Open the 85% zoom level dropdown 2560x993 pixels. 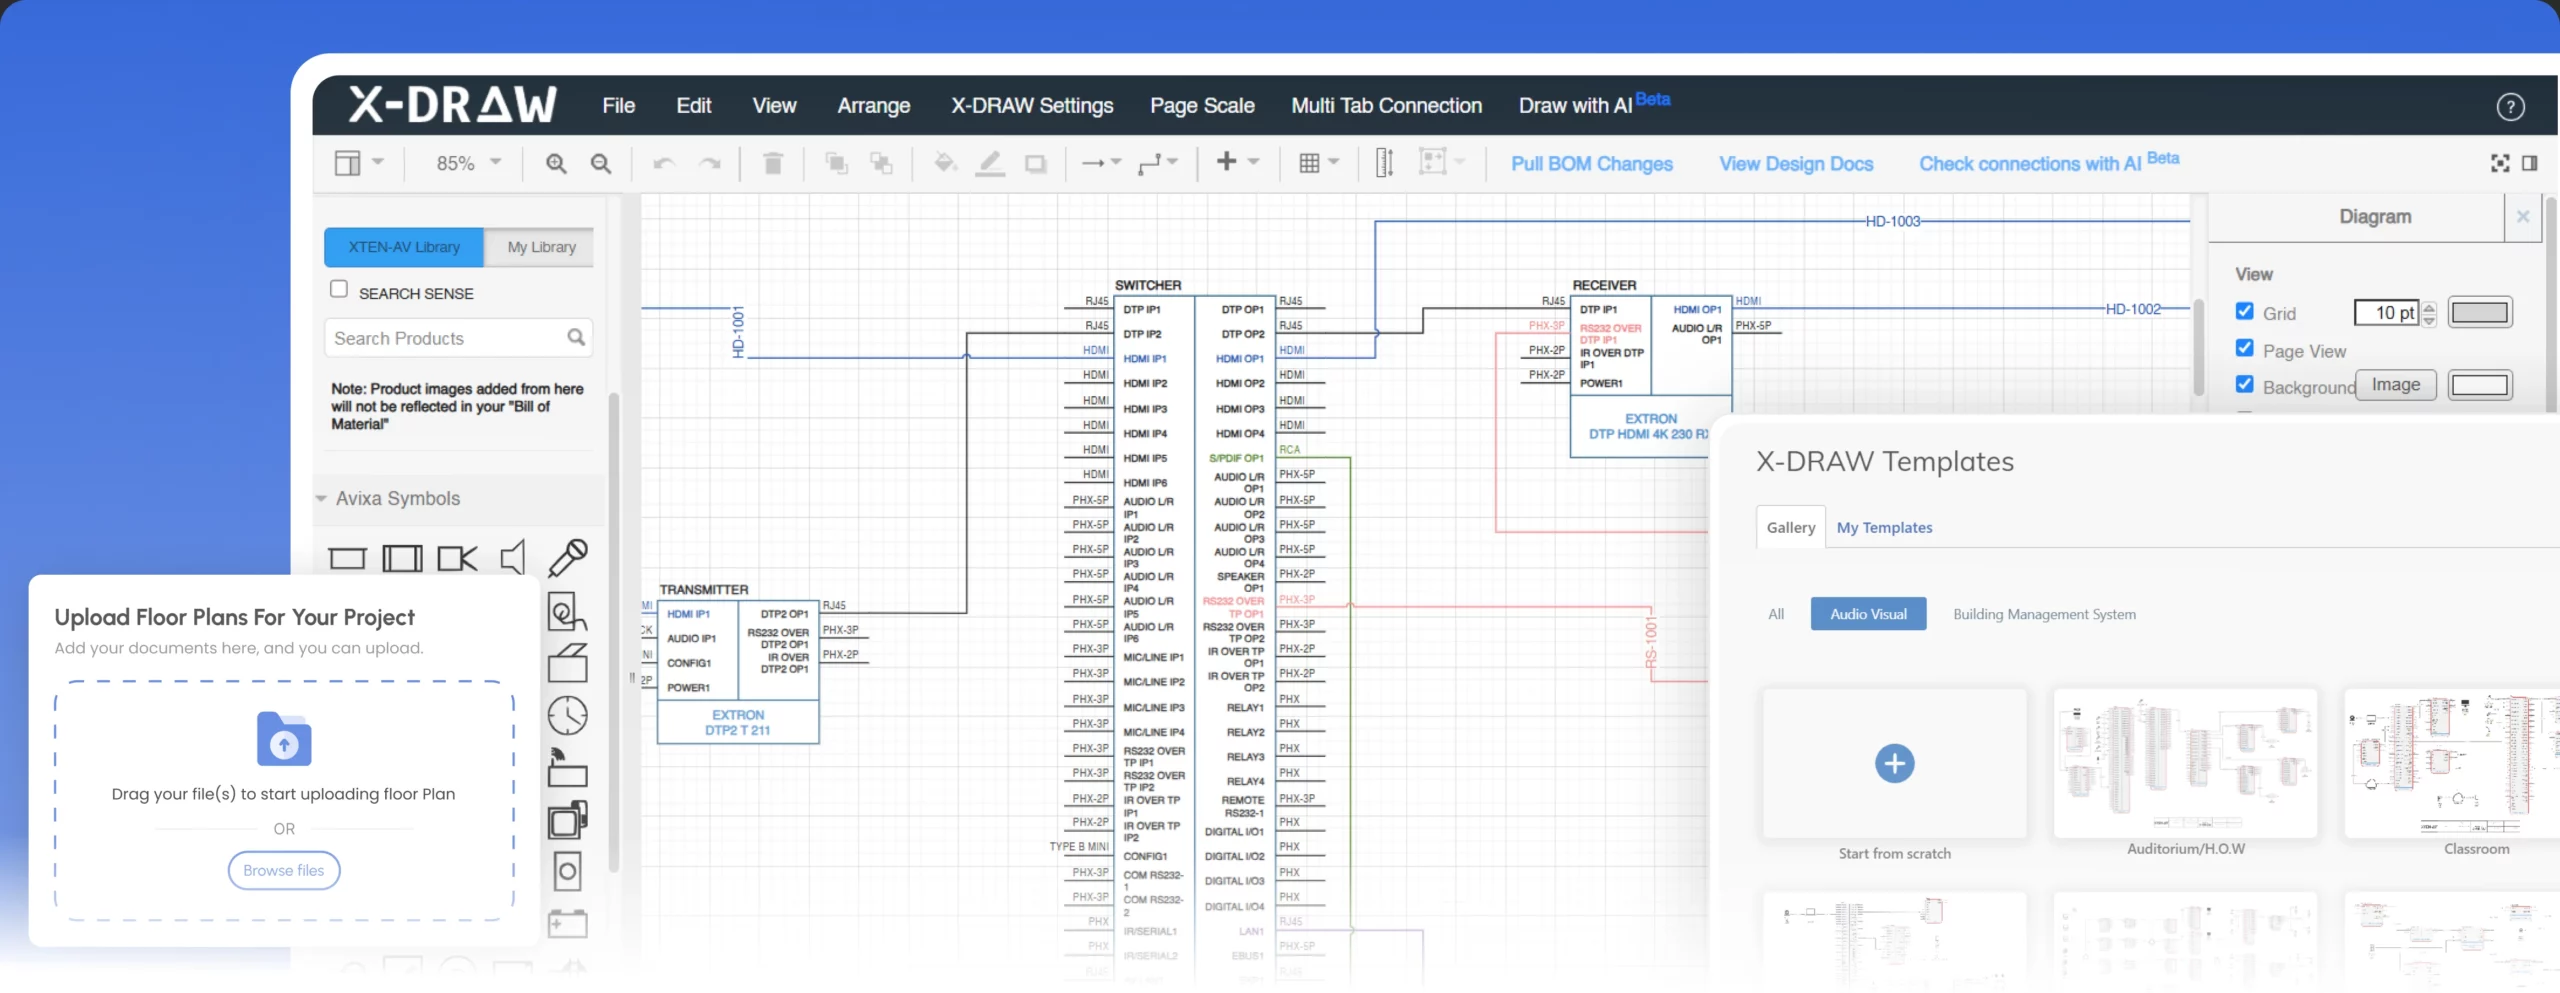[x=469, y=163]
